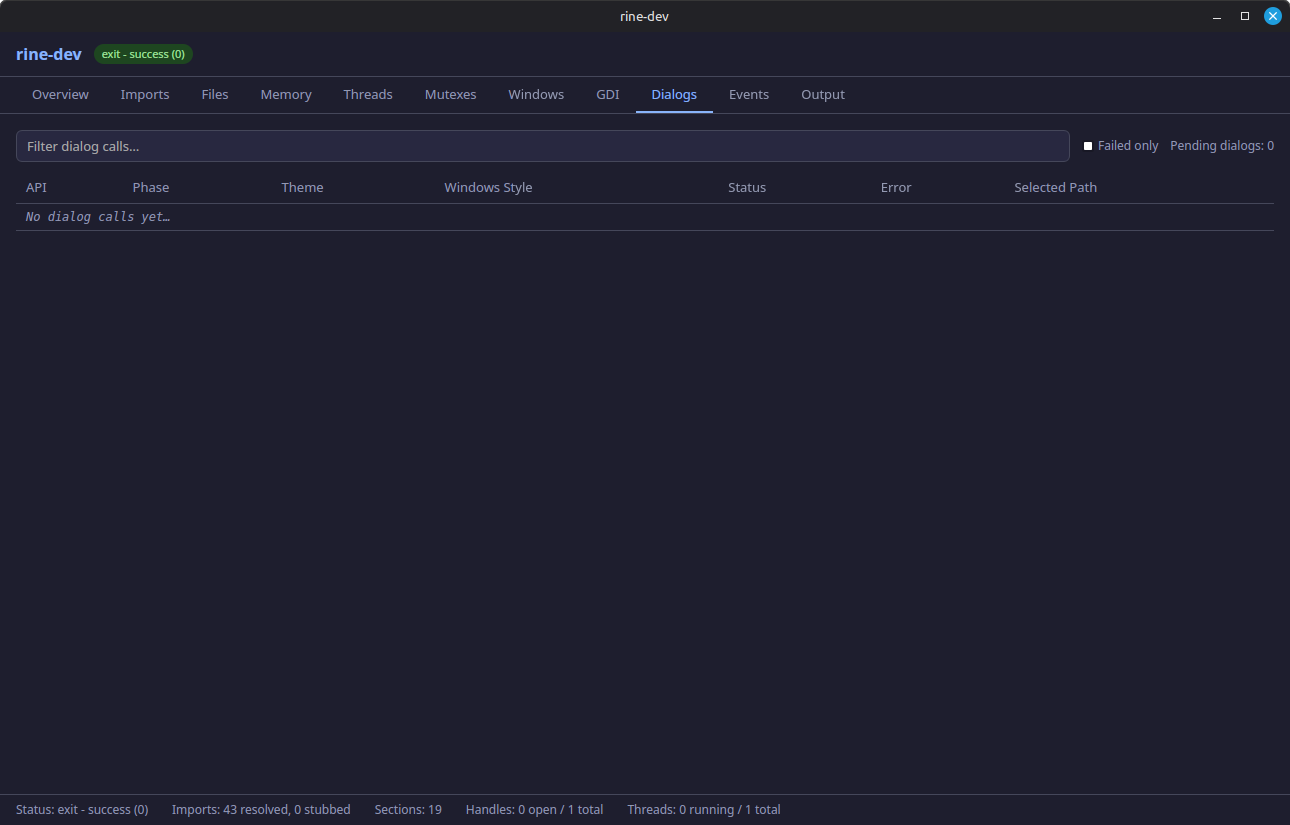This screenshot has height=825, width=1290.
Task: Click the Handles: 0 open statusbar item
Action: 534,809
